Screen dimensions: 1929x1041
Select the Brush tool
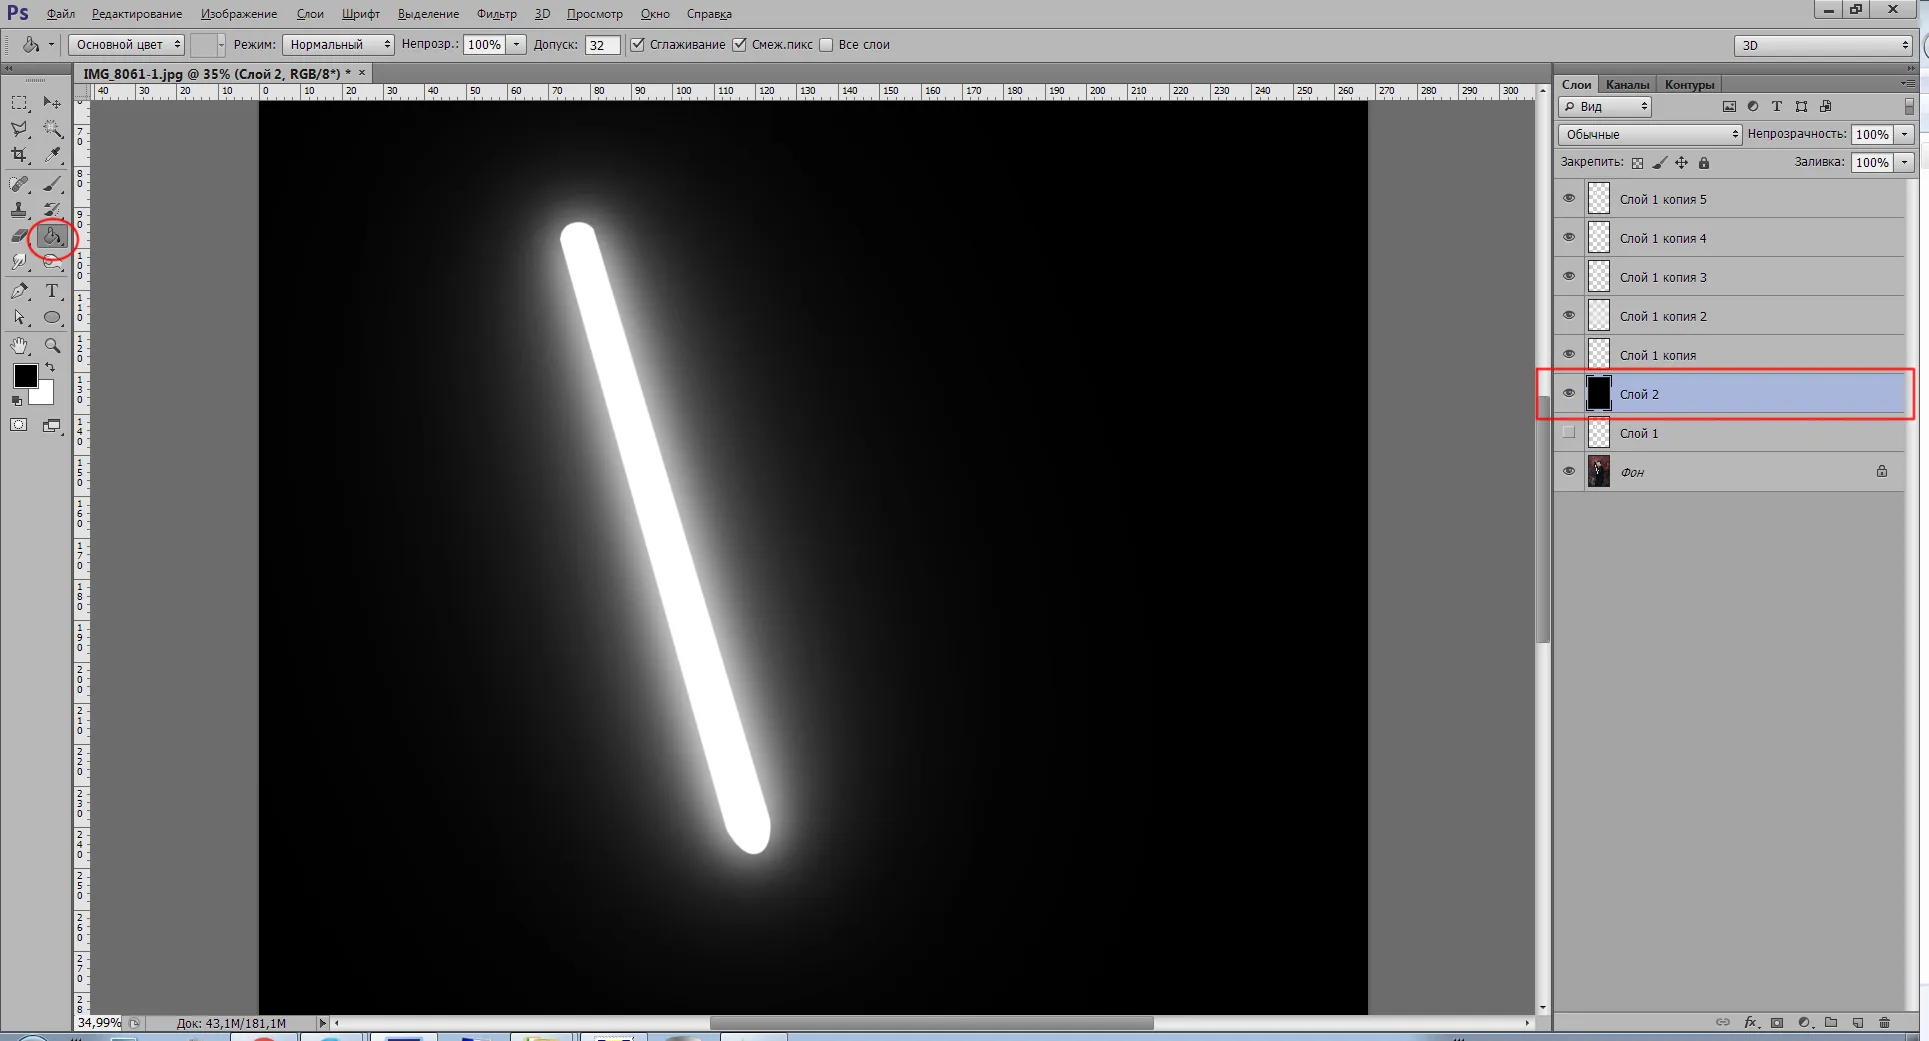pos(52,184)
